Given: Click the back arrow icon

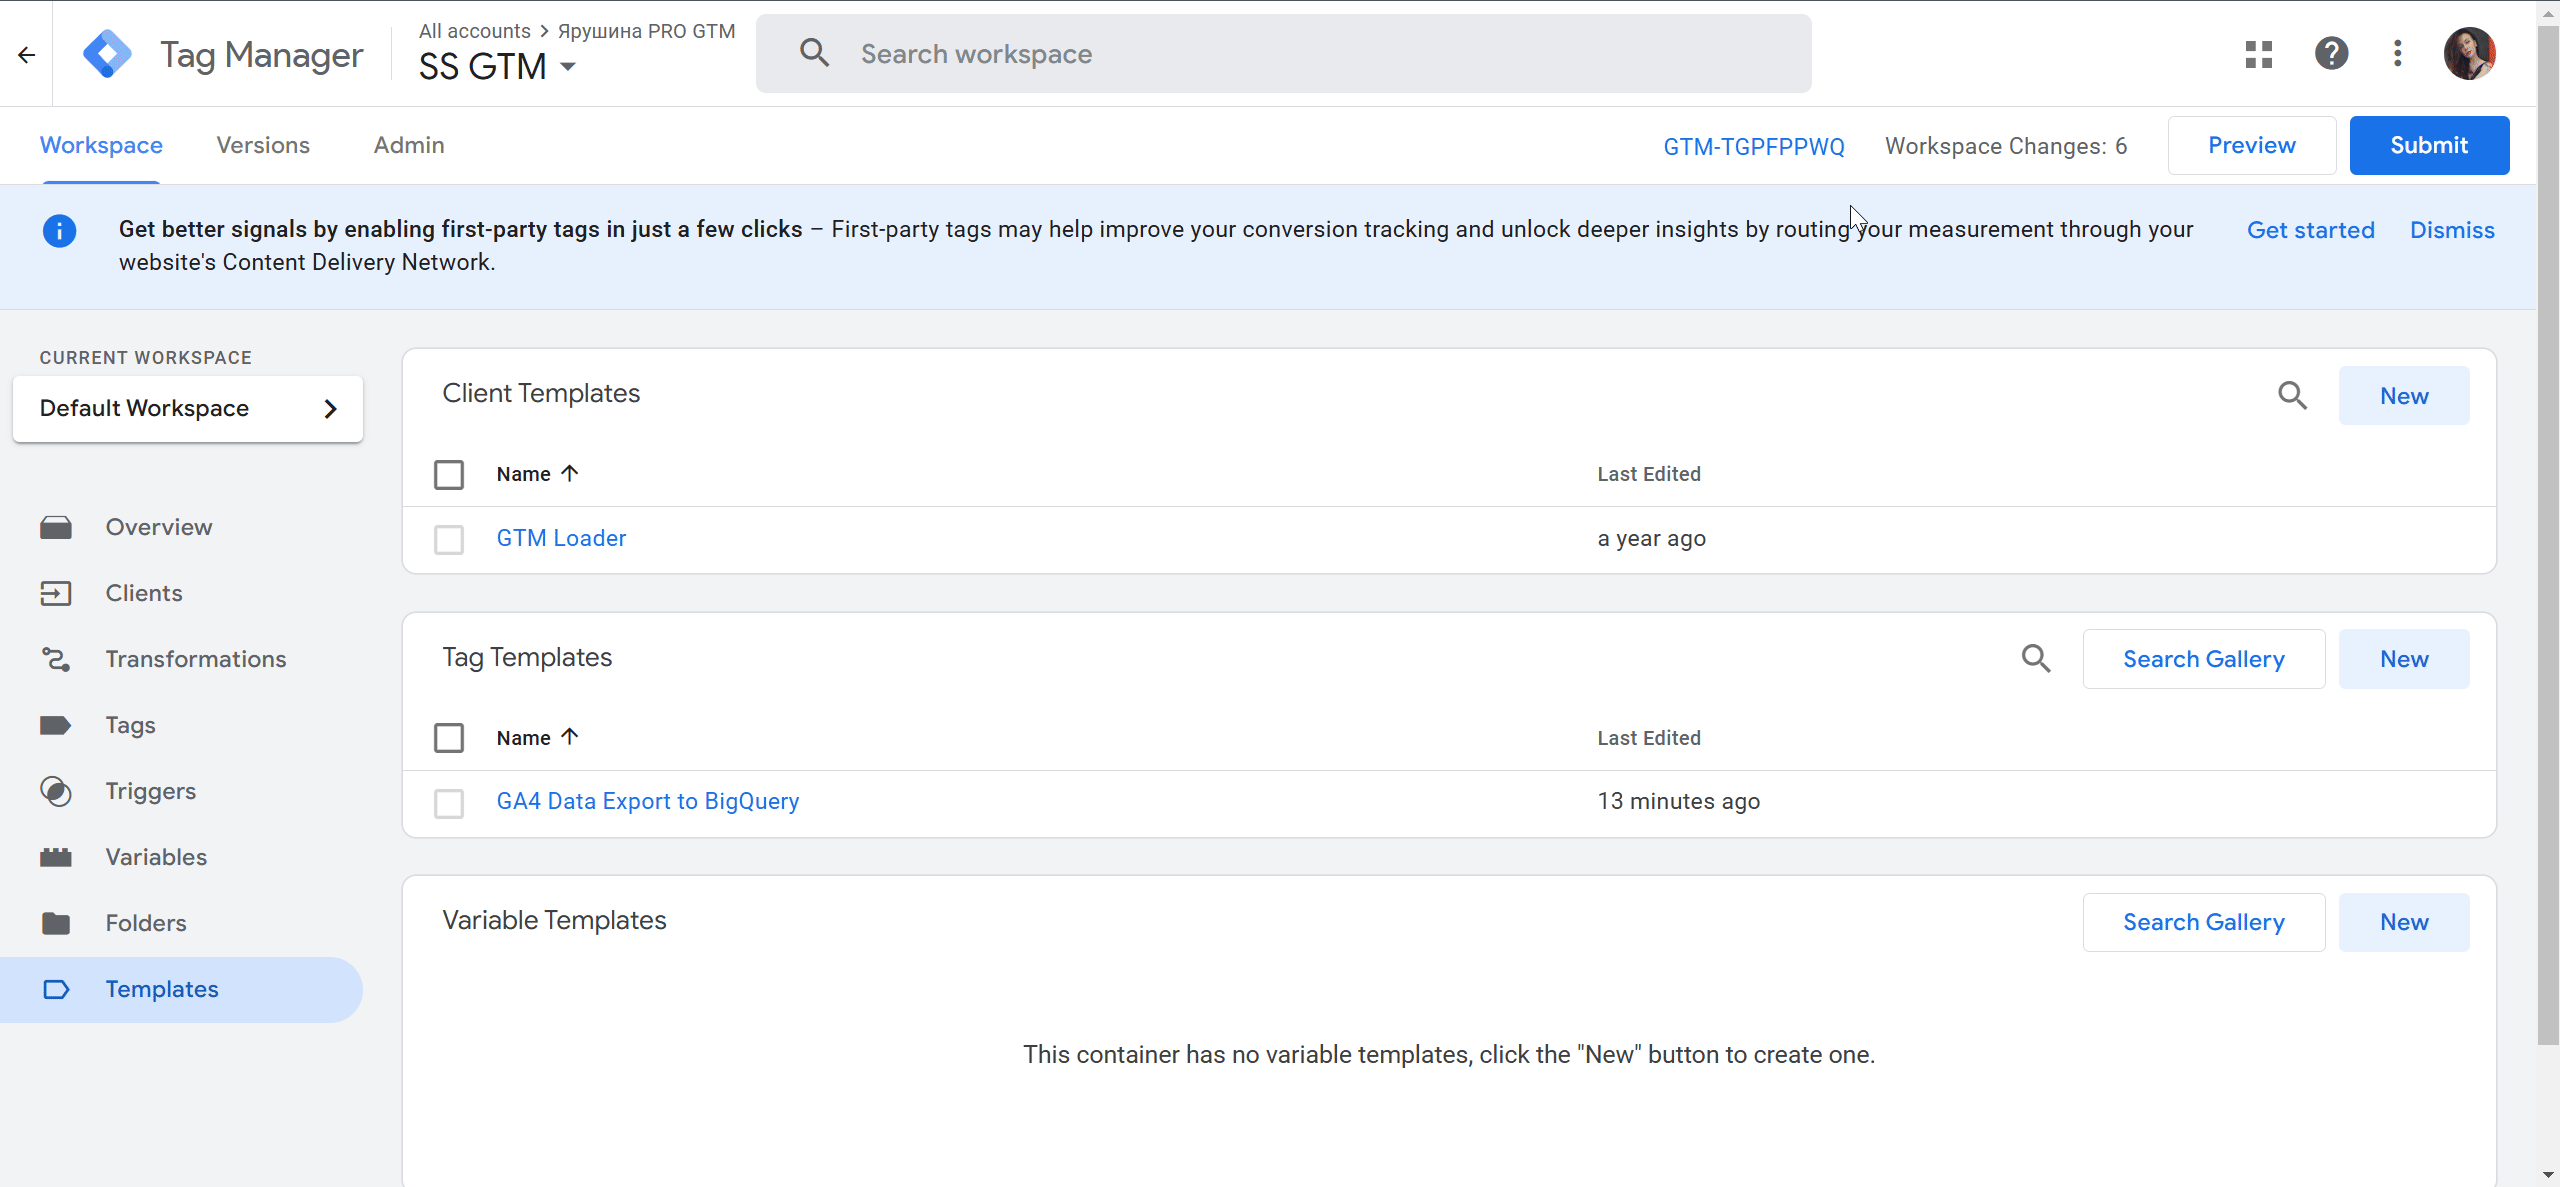Looking at the screenshot, I should pyautogui.click(x=27, y=55).
